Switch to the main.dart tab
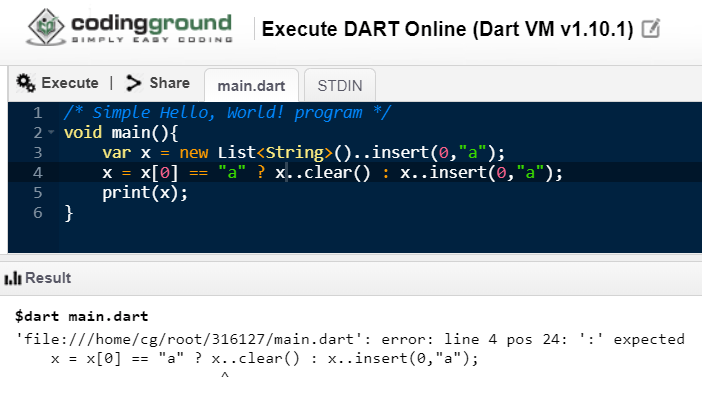This screenshot has height=399, width=702. (x=251, y=85)
